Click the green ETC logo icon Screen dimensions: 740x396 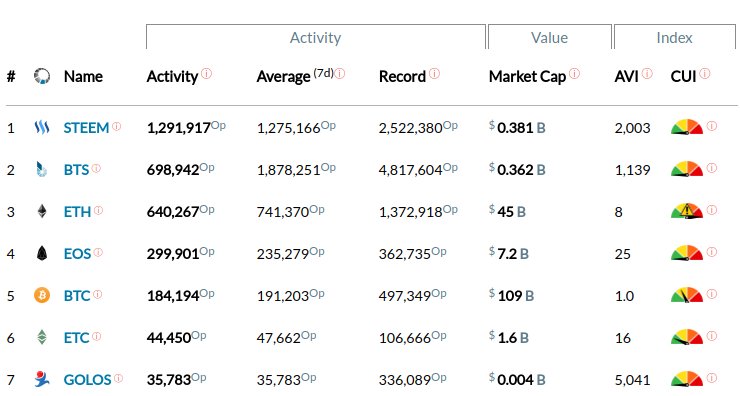[x=42, y=337]
